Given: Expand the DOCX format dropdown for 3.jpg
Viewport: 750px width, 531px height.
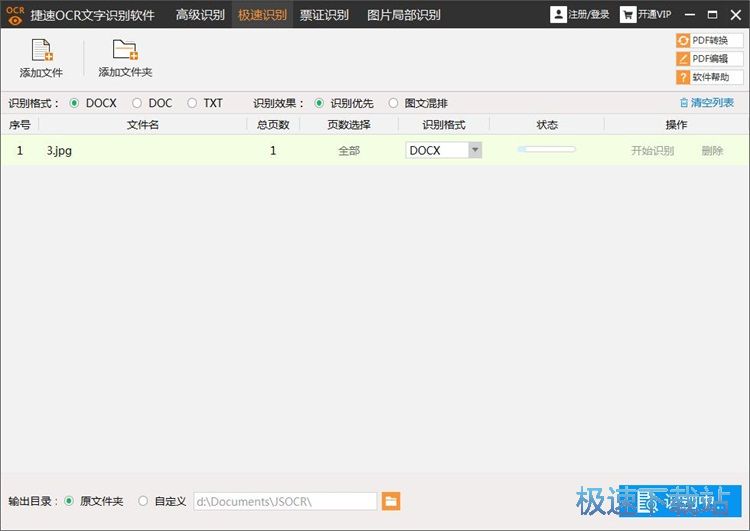Looking at the screenshot, I should 474,150.
